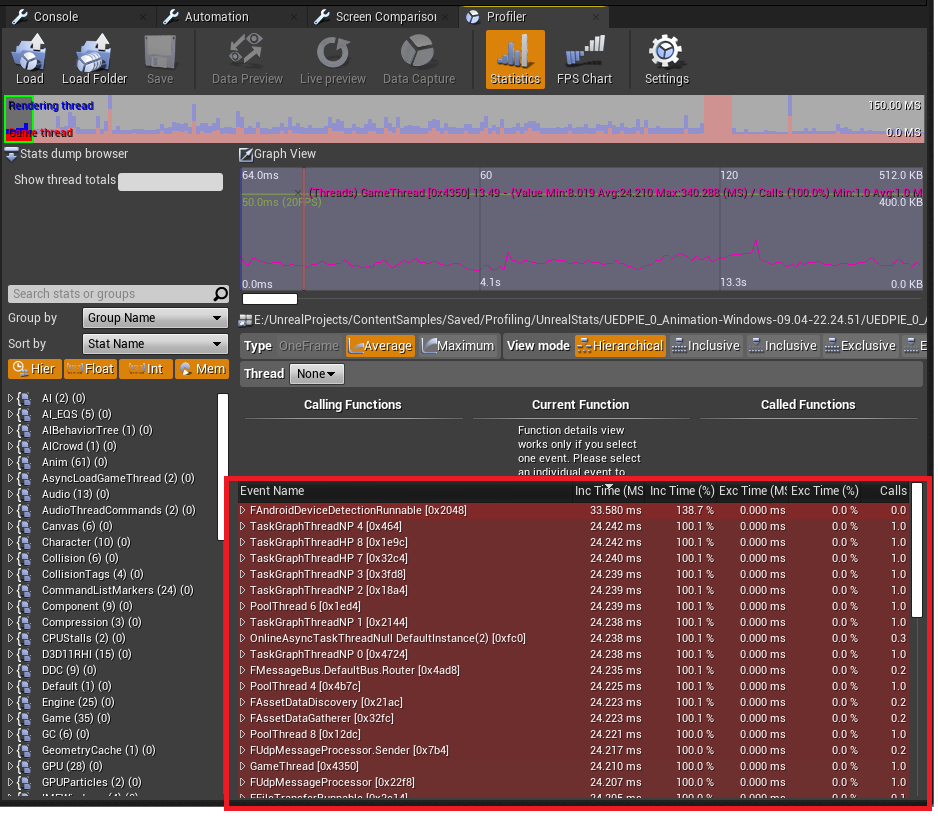Expand the GC (6) group

coord(10,735)
